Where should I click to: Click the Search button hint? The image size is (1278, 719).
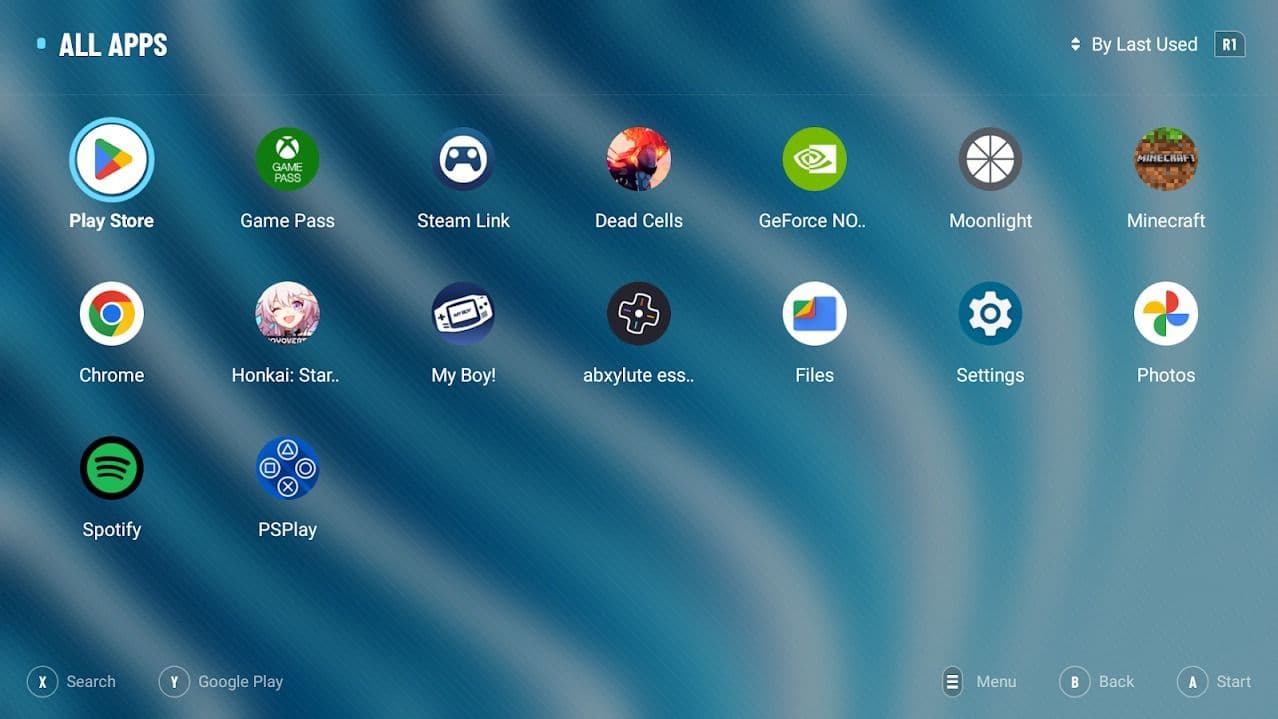(72, 682)
